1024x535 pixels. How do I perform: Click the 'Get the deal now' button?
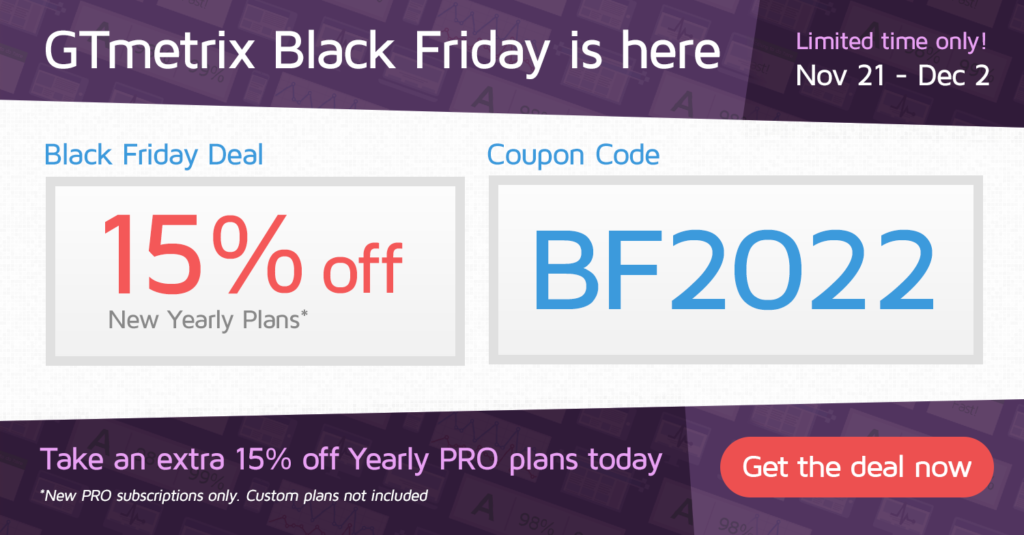(856, 467)
